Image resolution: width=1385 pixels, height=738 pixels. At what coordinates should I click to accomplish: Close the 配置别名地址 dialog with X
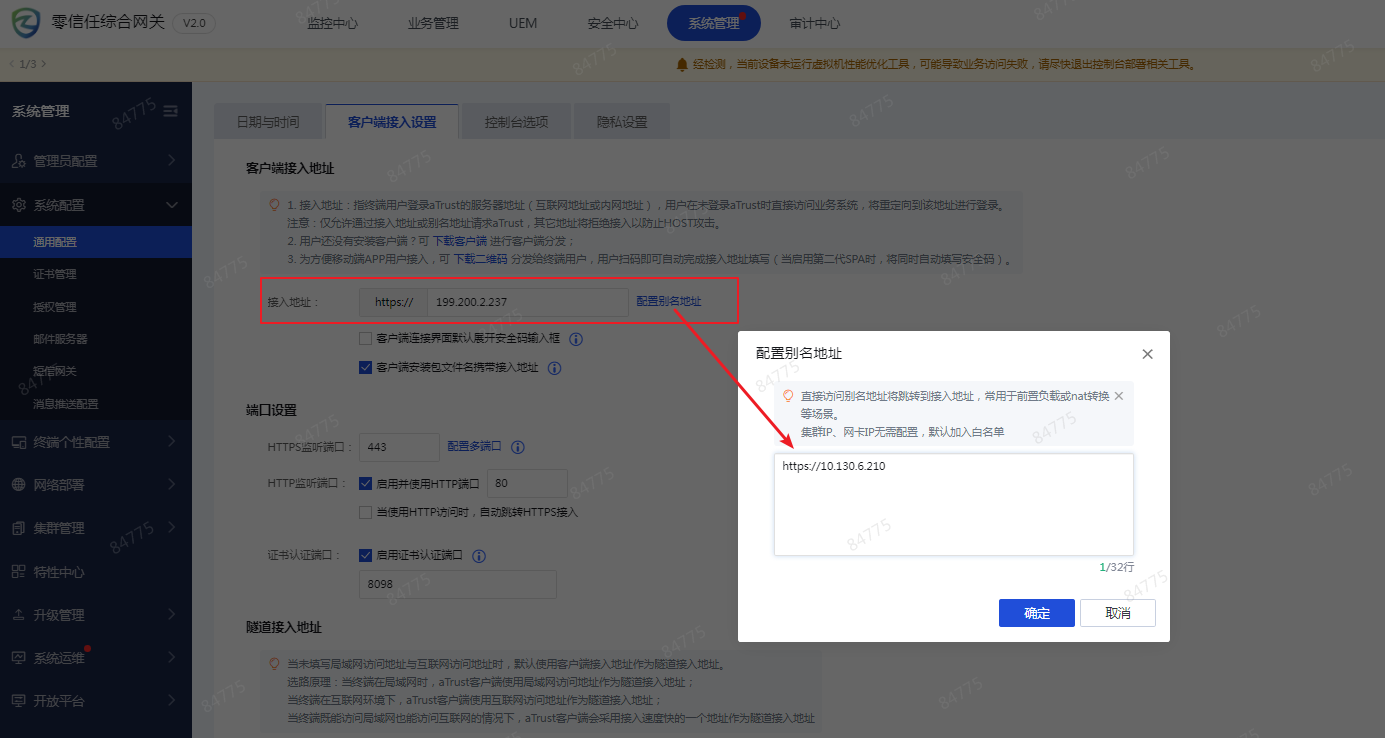[x=1147, y=354]
